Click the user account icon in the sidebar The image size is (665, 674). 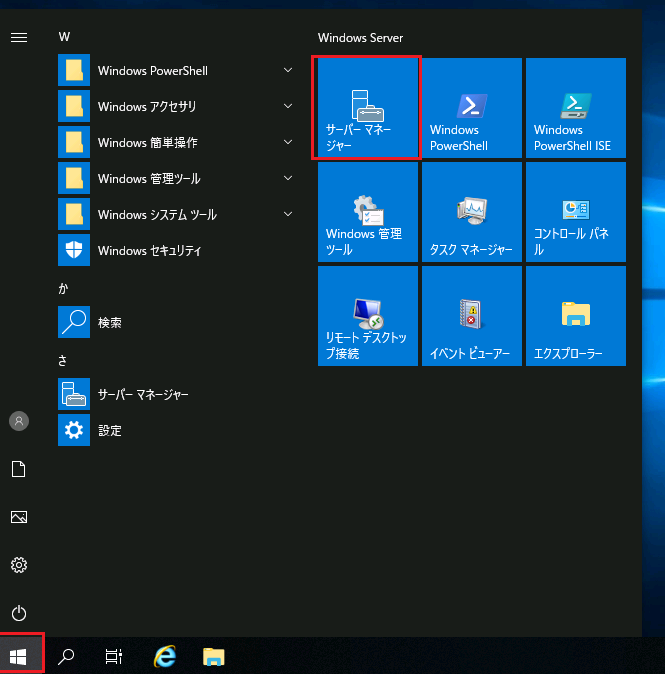(x=18, y=421)
